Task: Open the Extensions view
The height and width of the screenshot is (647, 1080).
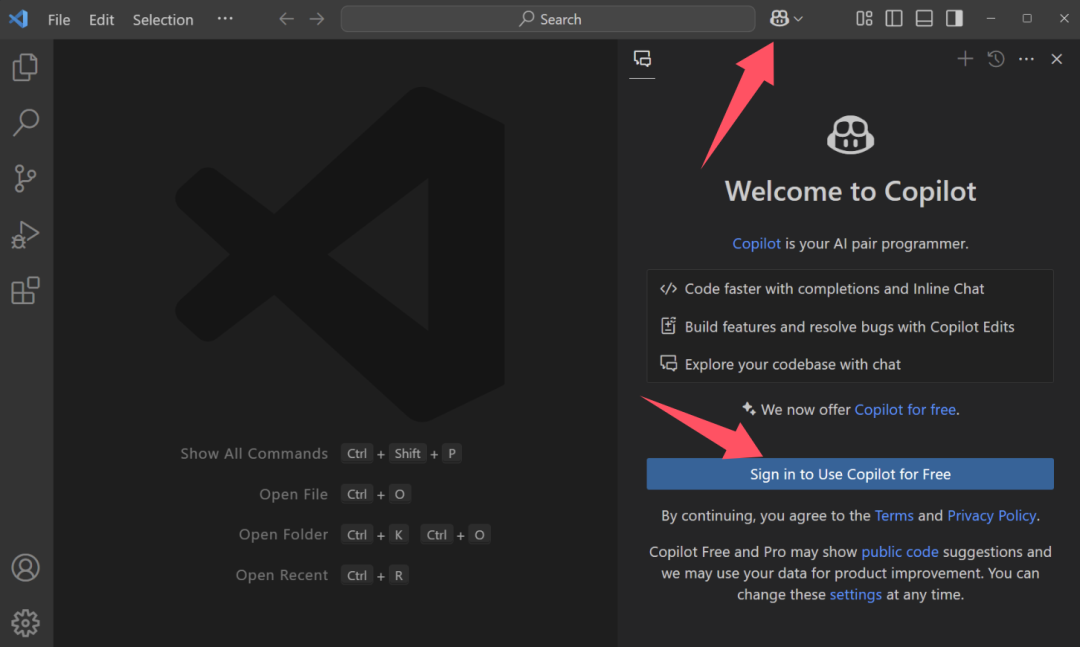Action: 25,290
